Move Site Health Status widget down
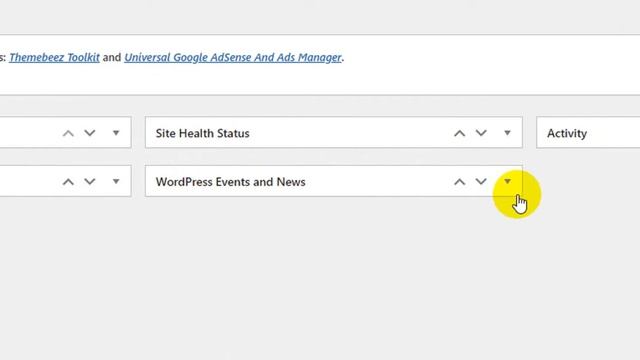The height and width of the screenshot is (360, 640). (481, 133)
